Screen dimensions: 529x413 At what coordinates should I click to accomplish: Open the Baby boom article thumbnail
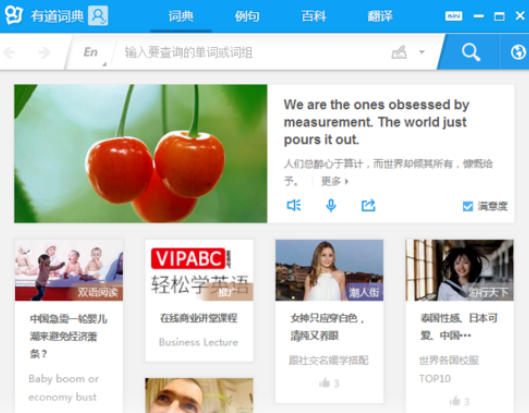coord(69,270)
